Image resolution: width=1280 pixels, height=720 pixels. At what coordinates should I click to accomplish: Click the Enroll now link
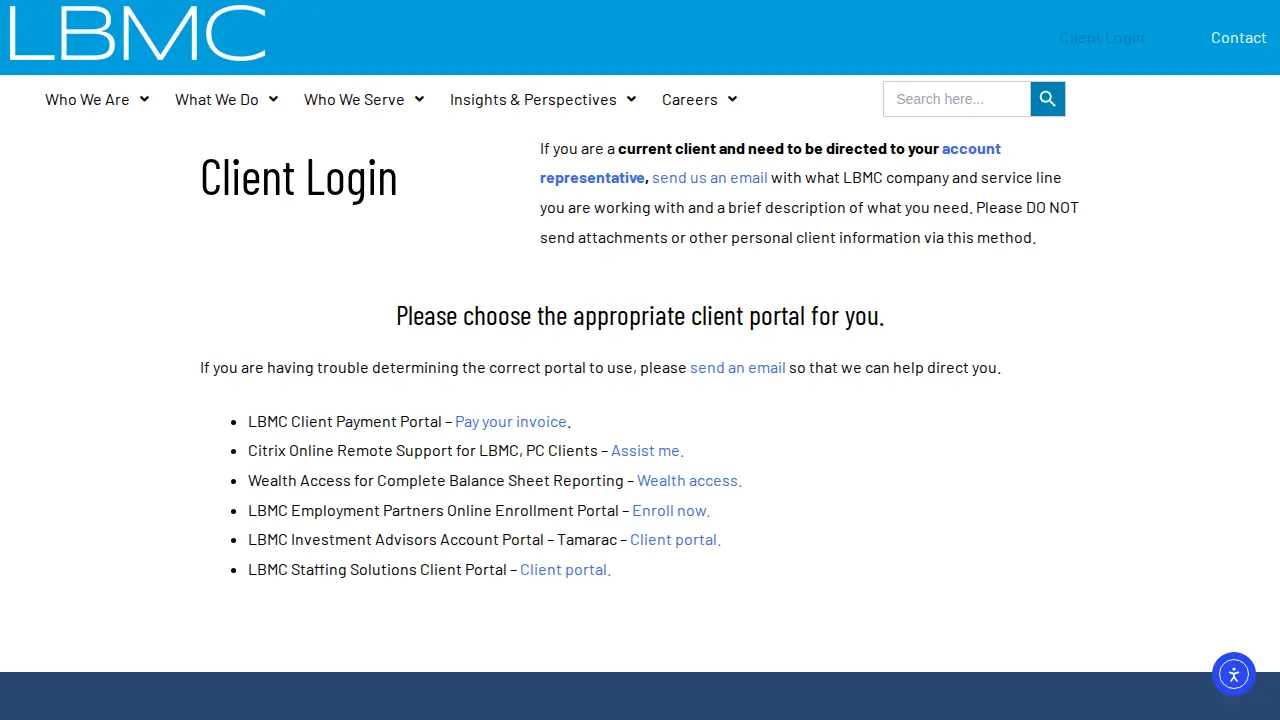(670, 511)
